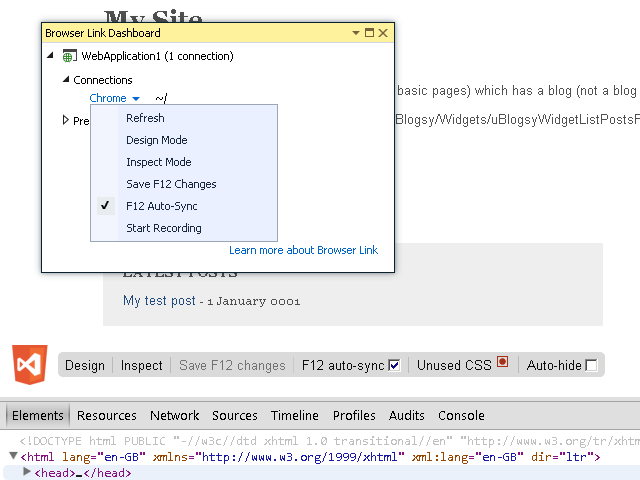Close the Browser Link Dashboard panel
640x480 pixels.
click(x=383, y=33)
